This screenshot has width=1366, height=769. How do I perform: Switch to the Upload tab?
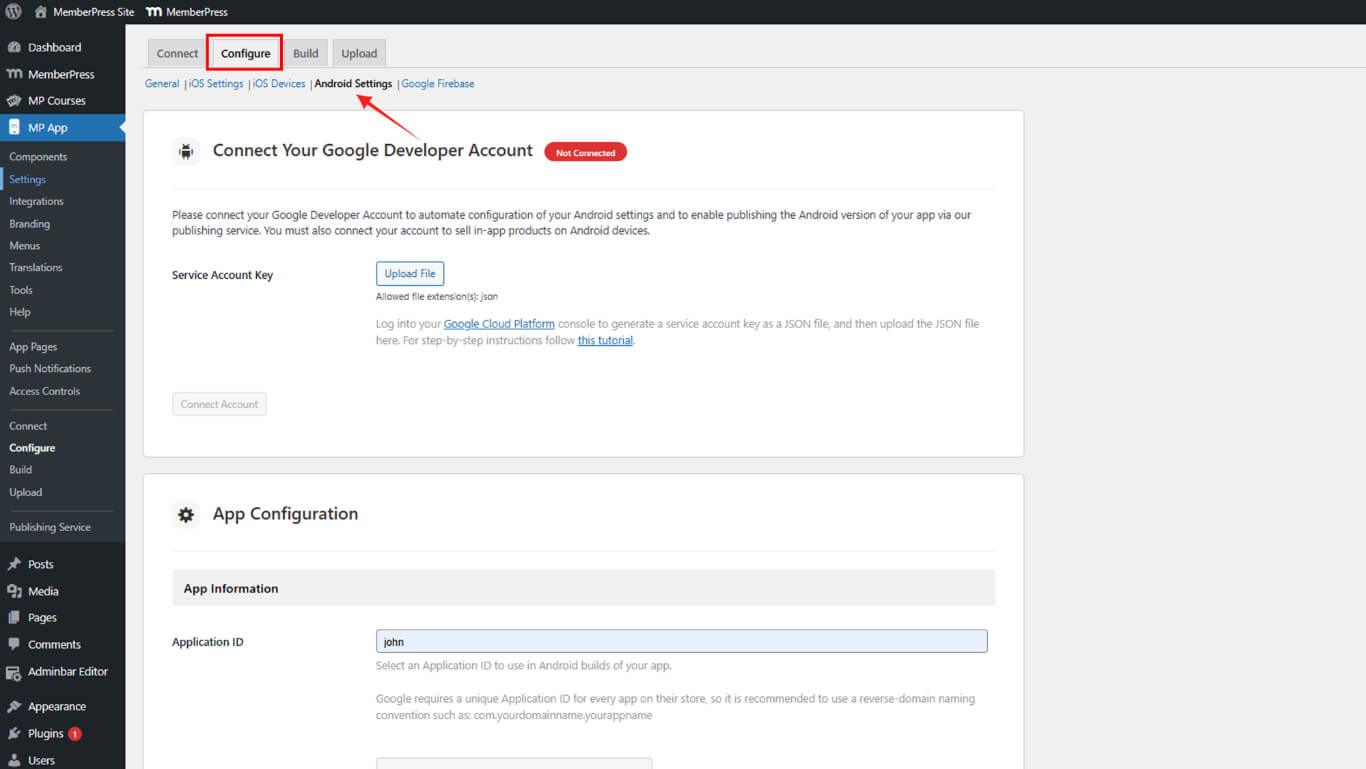pyautogui.click(x=359, y=54)
